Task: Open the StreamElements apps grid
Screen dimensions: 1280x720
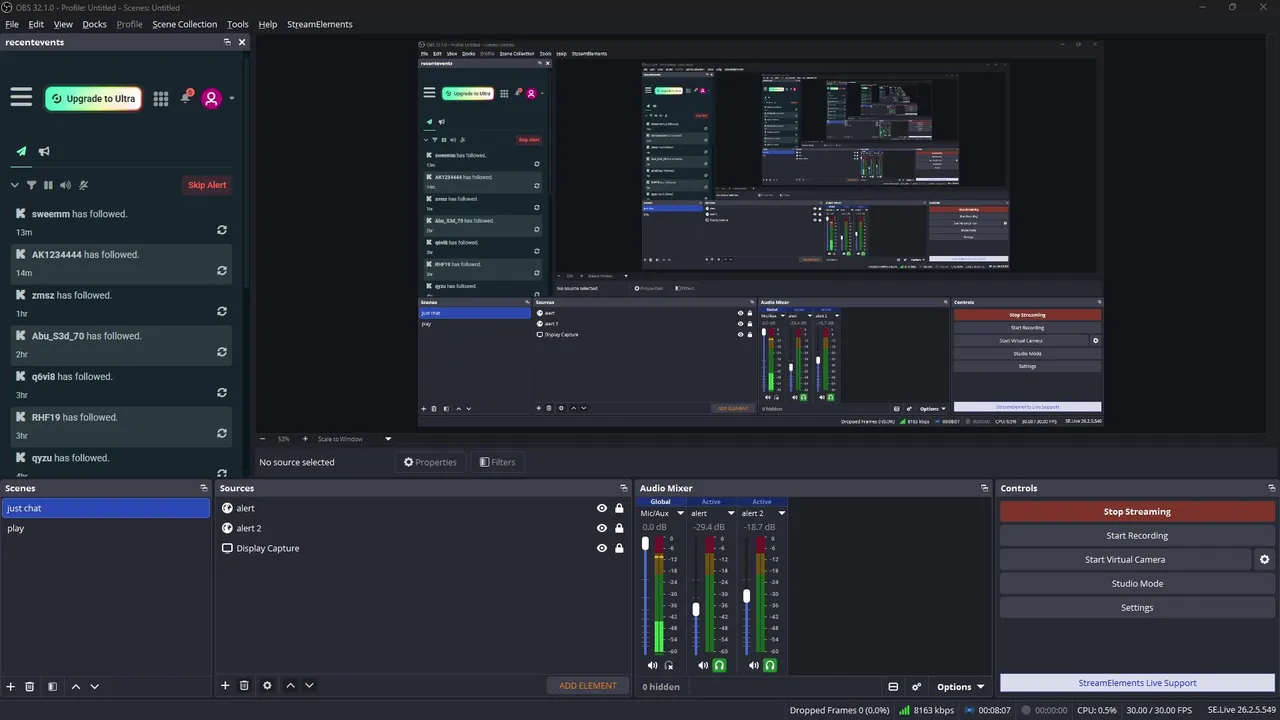Action: (x=161, y=98)
